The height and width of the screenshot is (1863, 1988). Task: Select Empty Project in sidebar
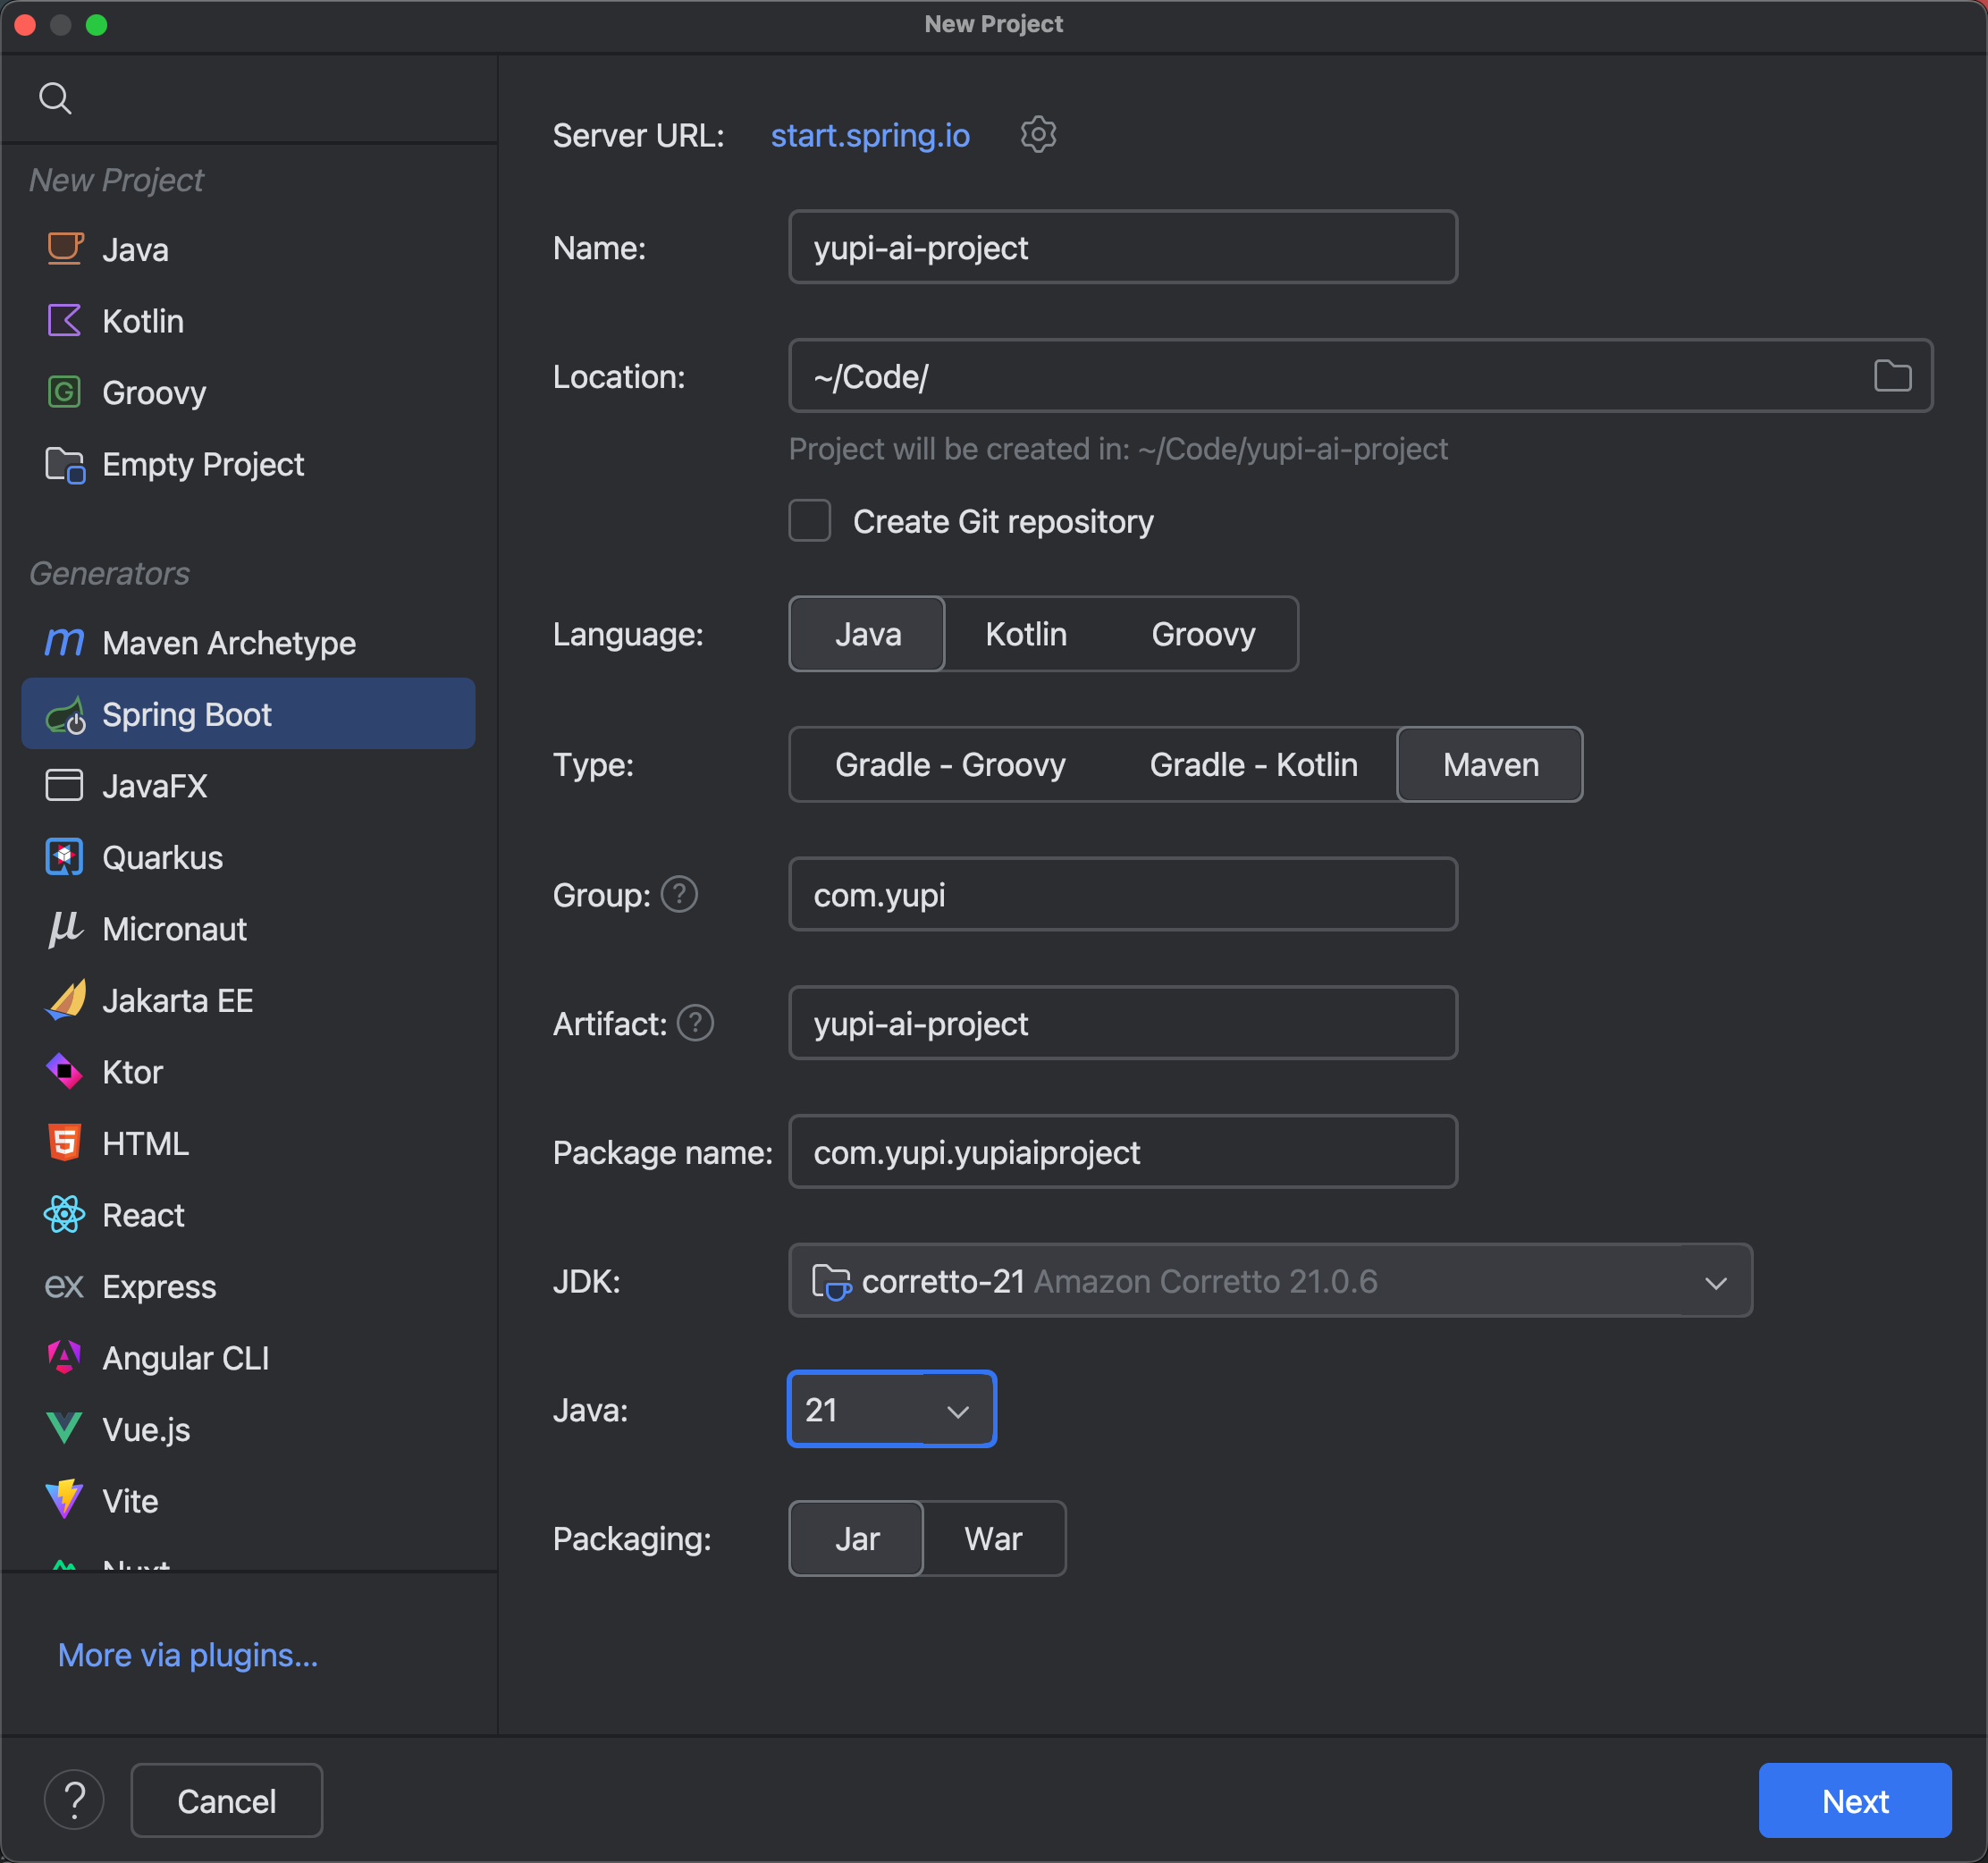point(202,464)
